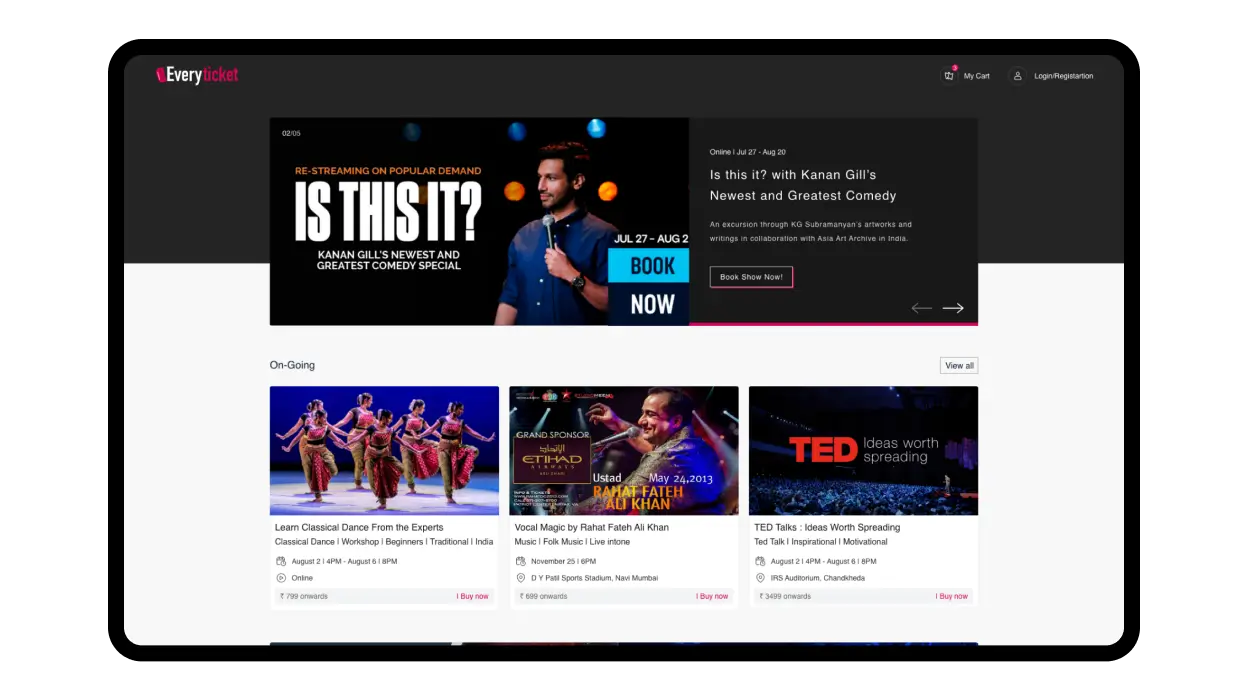Screen dimensions: 1248x700
Task: Click the Online play icon on dance card
Action: 281,578
